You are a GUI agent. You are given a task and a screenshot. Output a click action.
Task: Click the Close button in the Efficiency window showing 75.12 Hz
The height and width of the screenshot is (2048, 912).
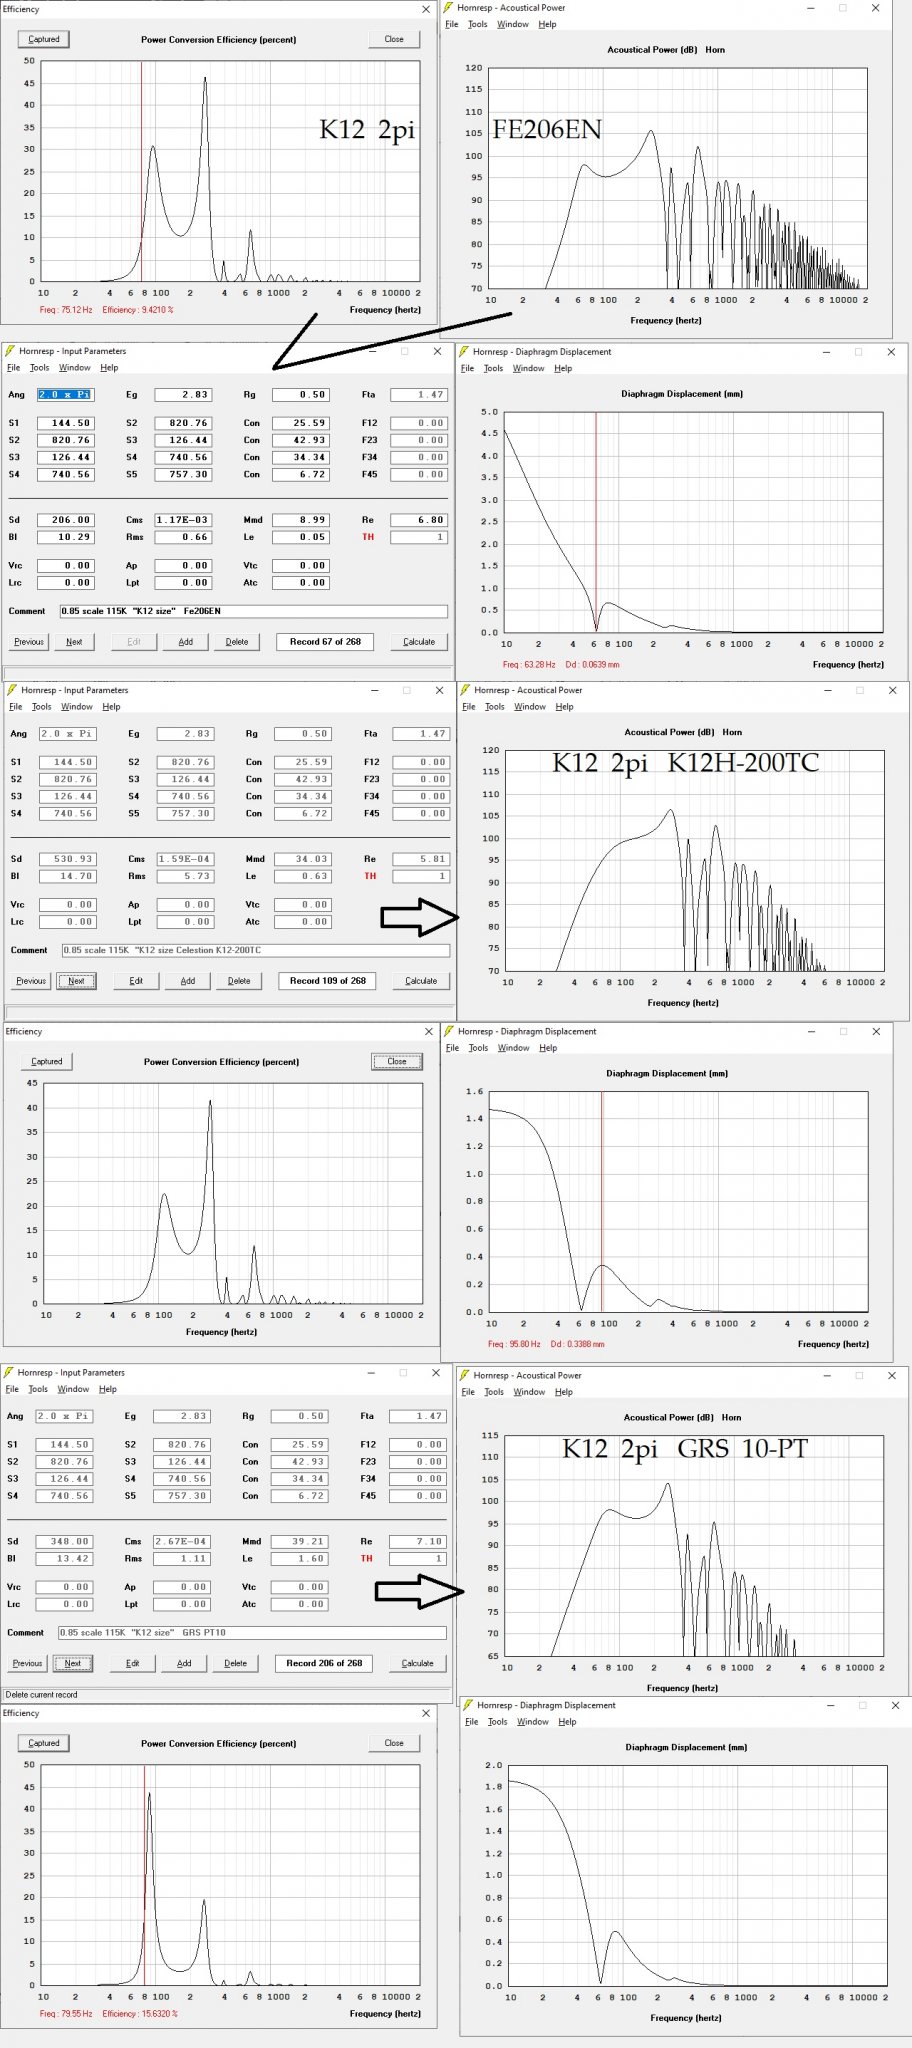pos(394,39)
